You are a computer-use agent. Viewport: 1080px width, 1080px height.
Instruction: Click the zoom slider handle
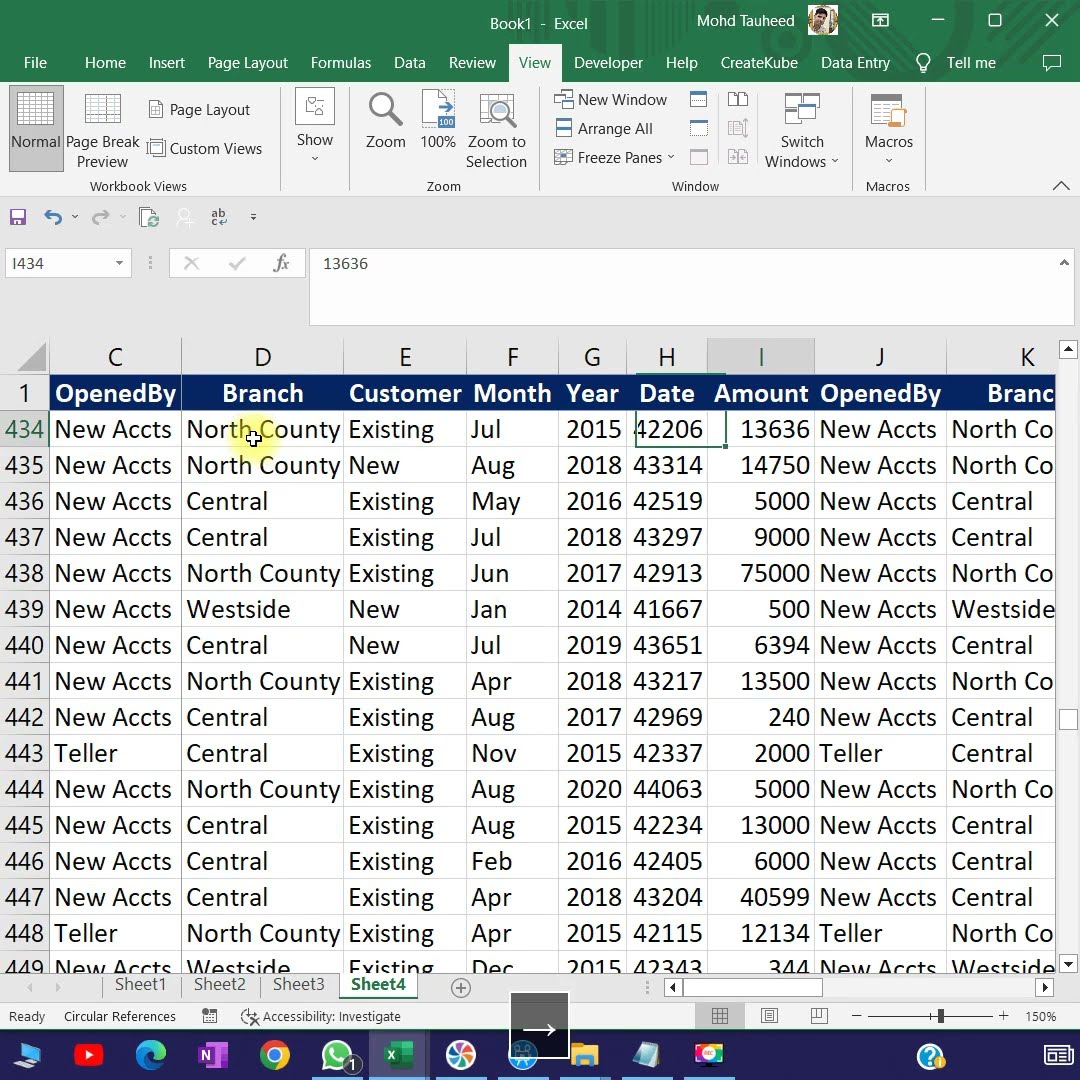[940, 1016]
